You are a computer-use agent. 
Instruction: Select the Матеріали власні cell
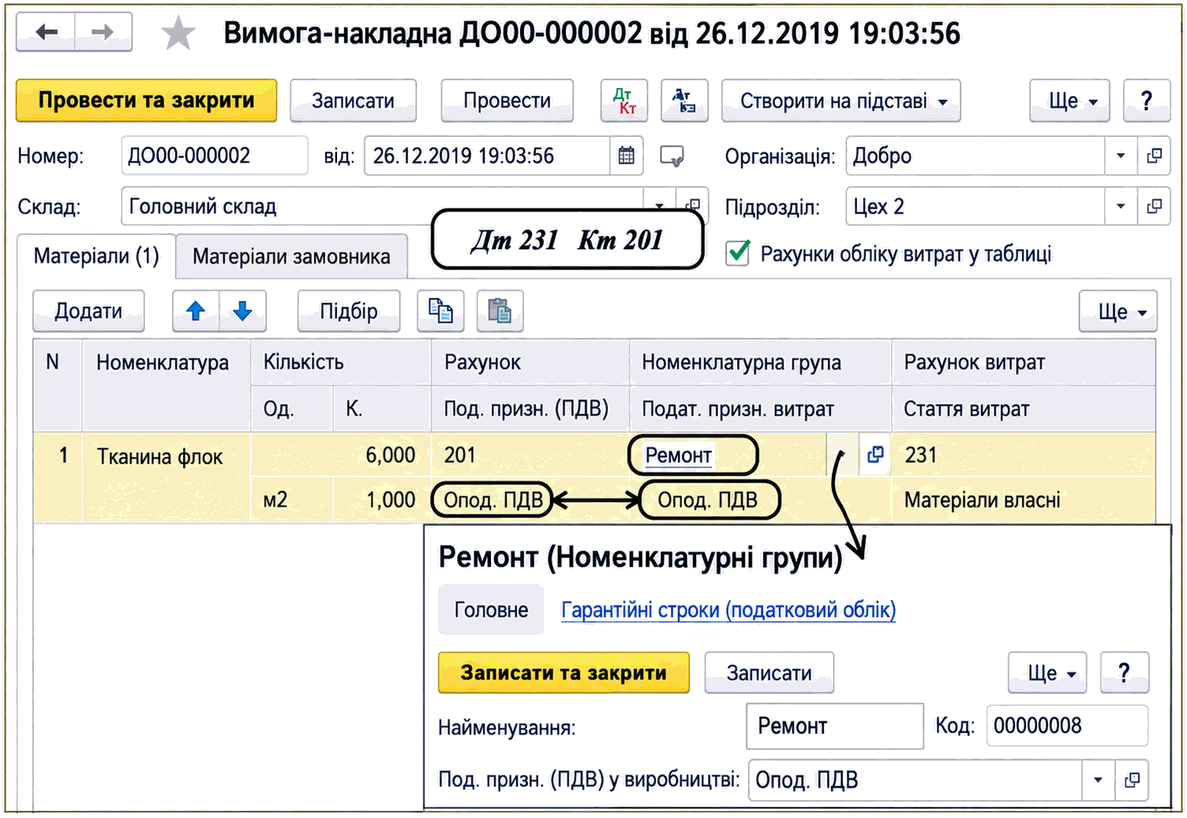click(1023, 499)
